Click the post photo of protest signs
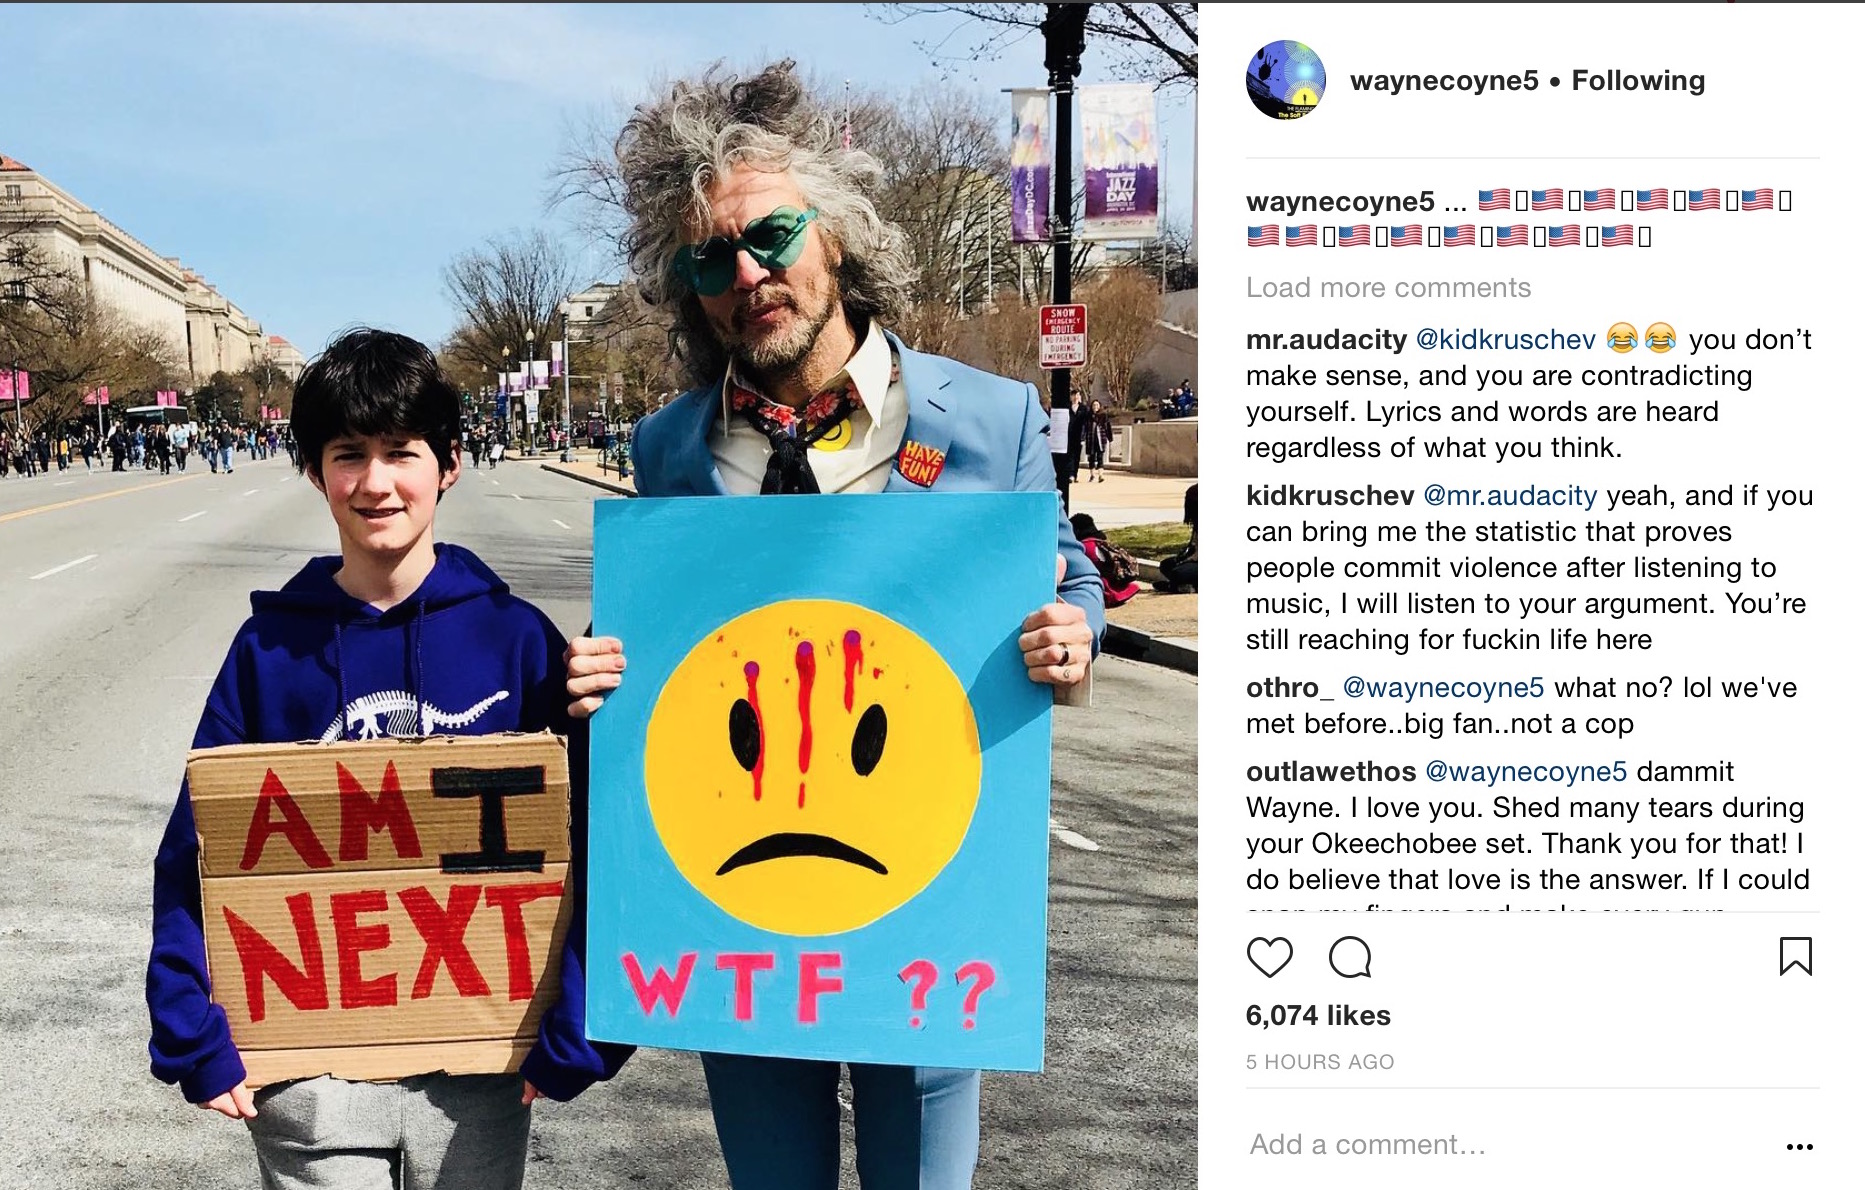Viewport: 1865px width, 1190px height. 599,596
